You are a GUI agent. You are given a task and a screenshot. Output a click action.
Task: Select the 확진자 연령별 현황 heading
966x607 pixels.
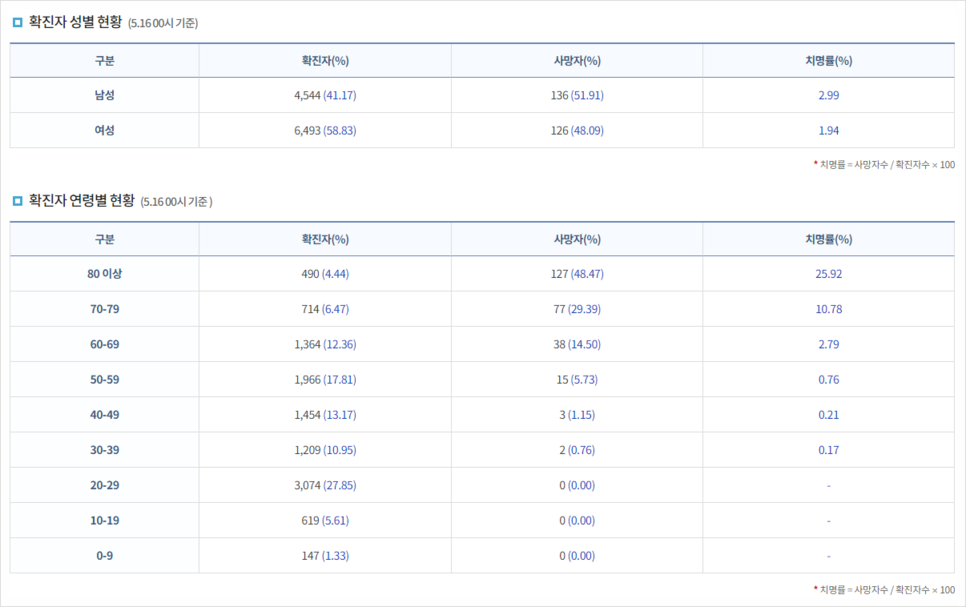point(81,201)
